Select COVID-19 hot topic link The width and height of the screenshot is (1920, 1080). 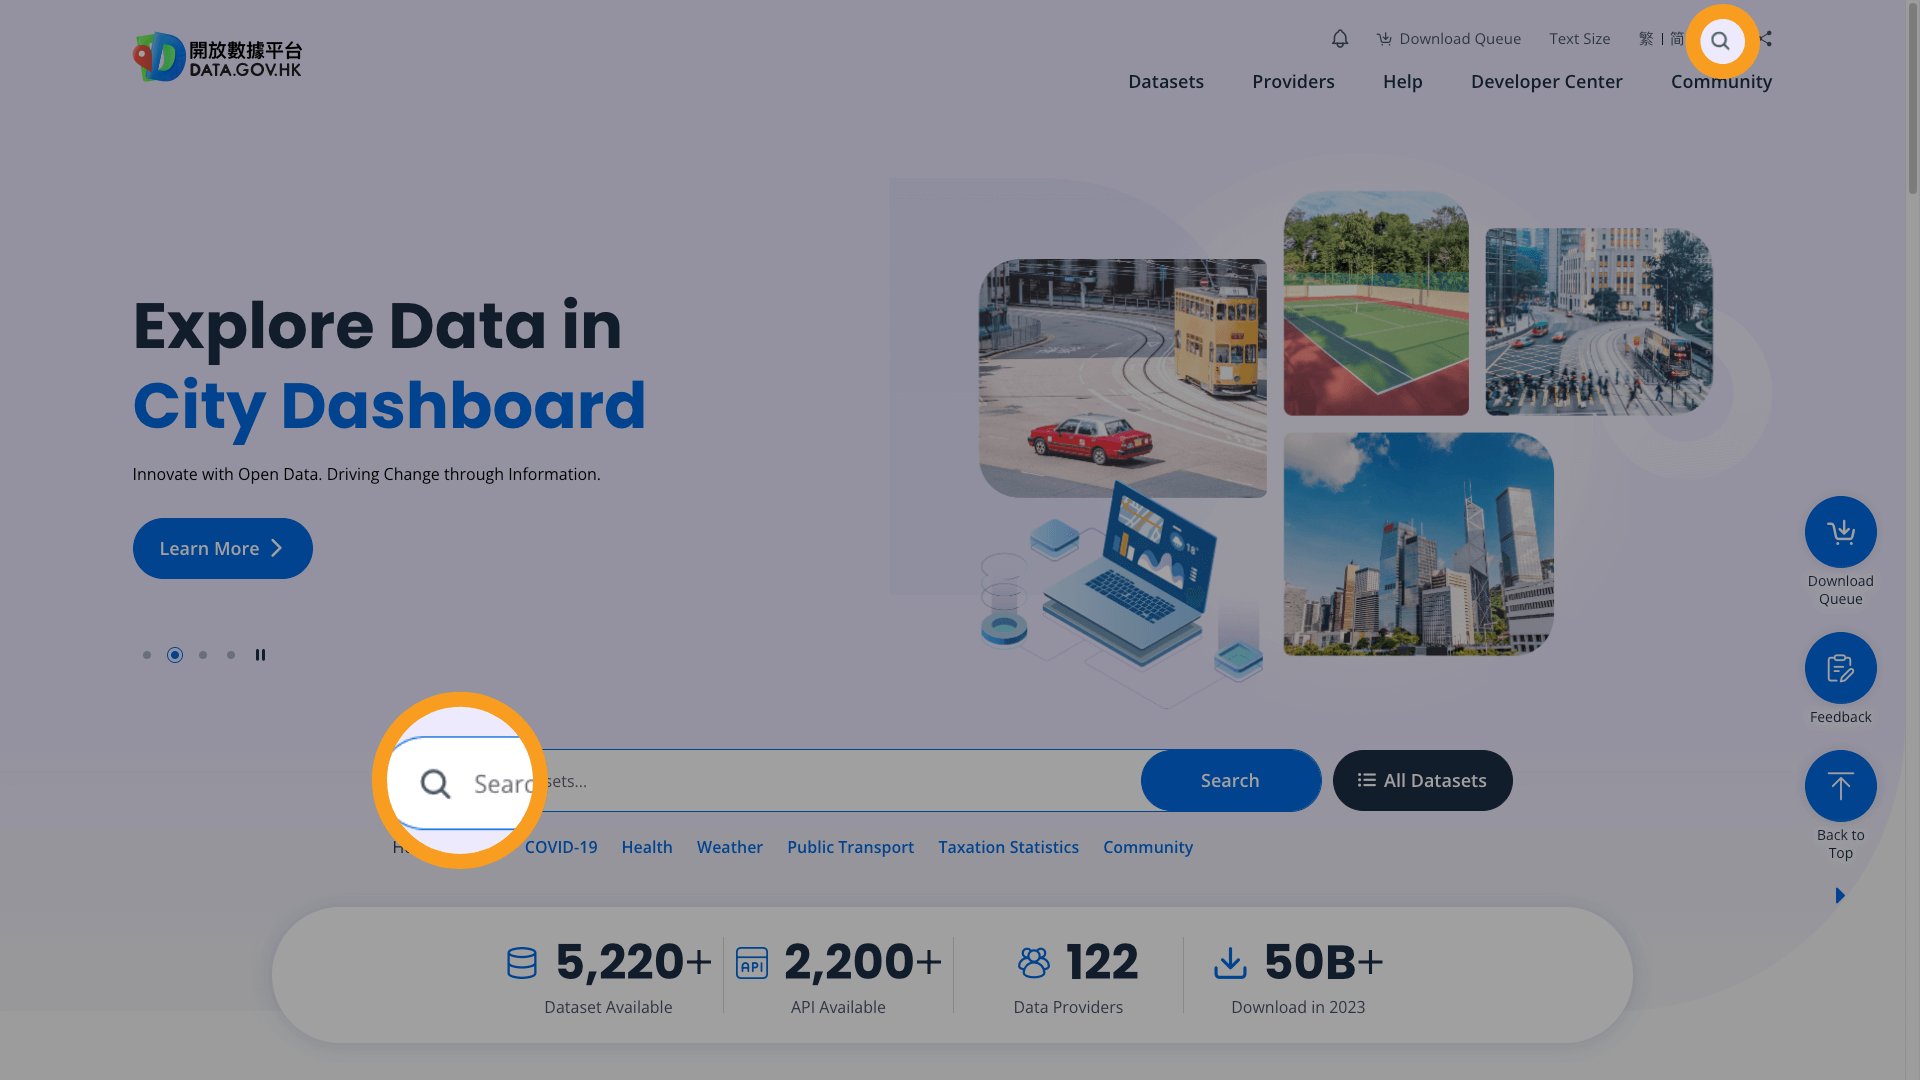[x=561, y=847]
